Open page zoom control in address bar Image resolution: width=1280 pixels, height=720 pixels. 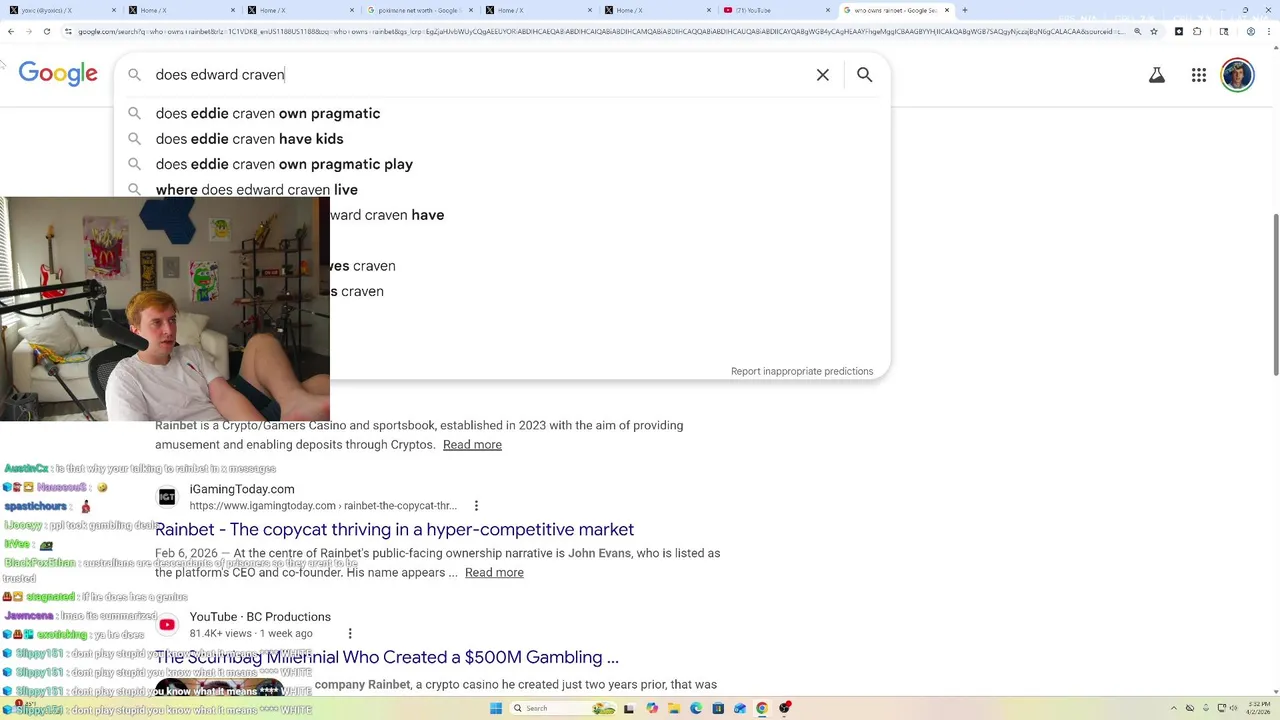pyautogui.click(x=1138, y=31)
